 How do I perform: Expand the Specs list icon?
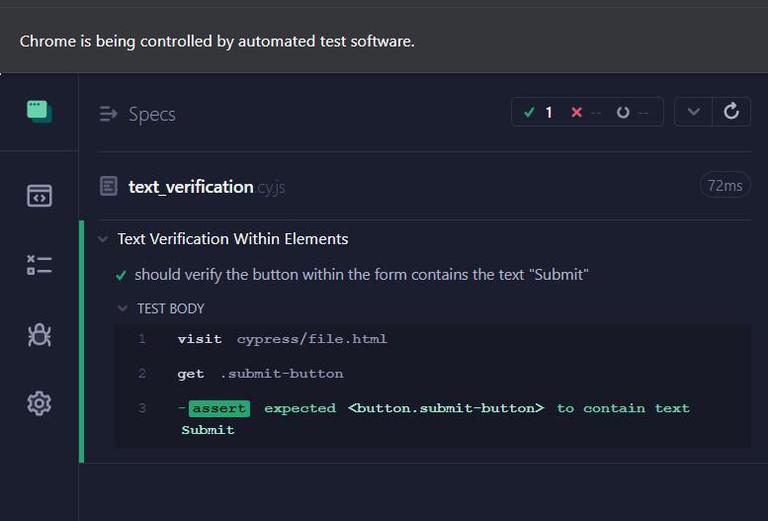(x=109, y=114)
